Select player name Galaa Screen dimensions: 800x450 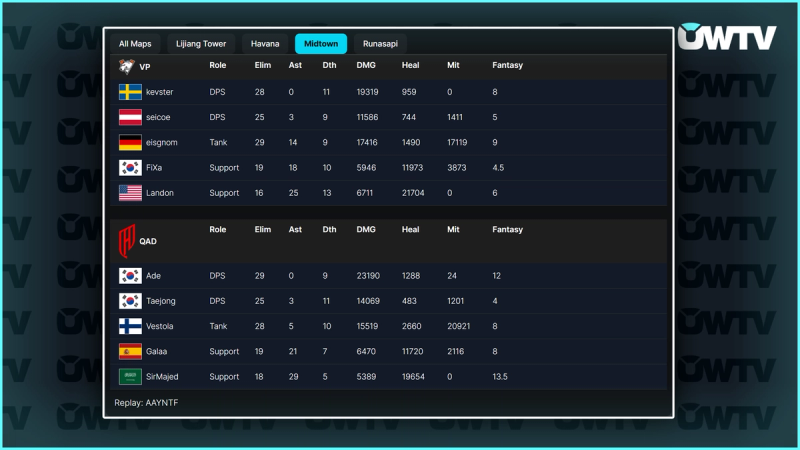156,351
